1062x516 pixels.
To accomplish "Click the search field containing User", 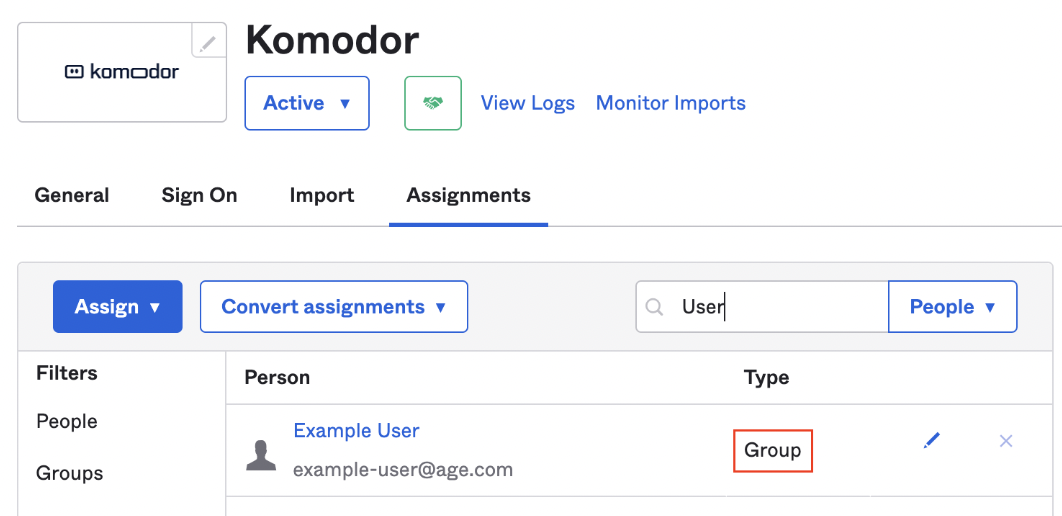I will 762,307.
